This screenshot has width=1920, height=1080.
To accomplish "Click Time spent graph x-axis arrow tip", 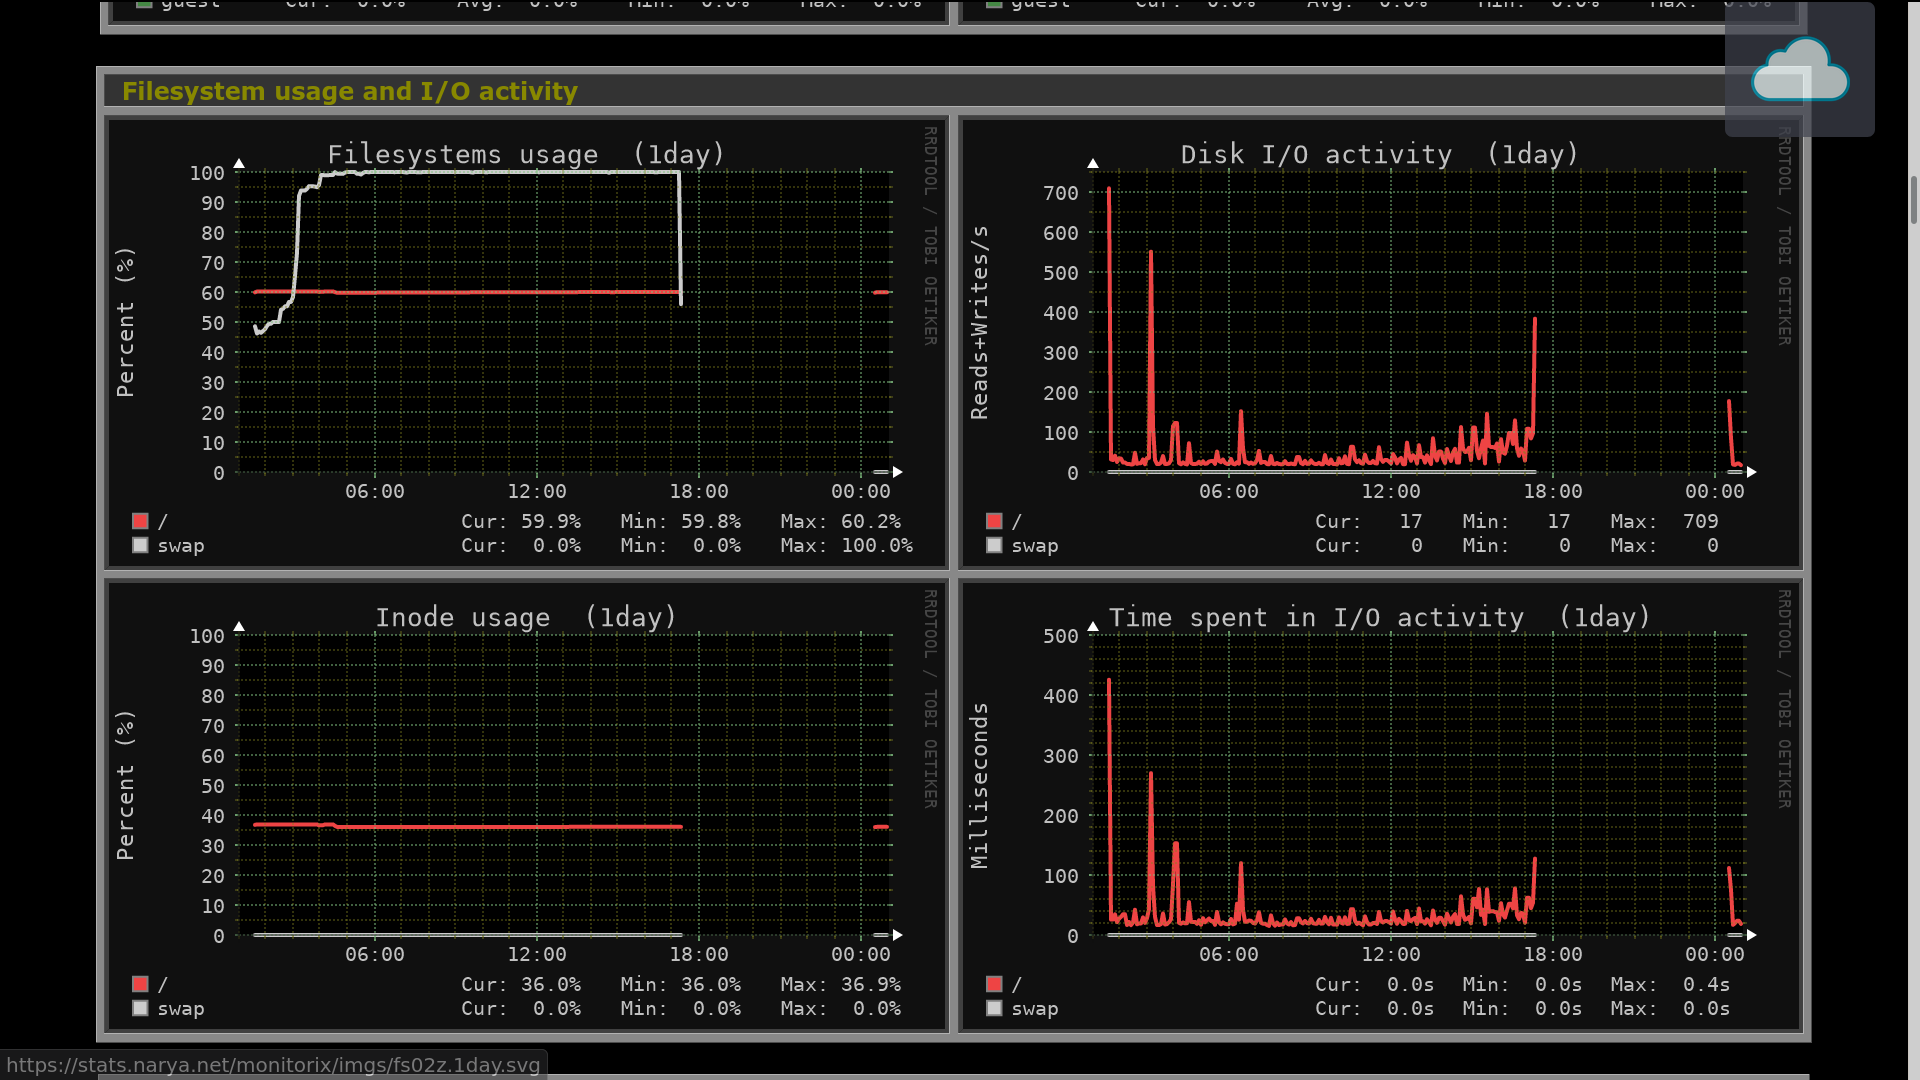I will coord(1752,935).
